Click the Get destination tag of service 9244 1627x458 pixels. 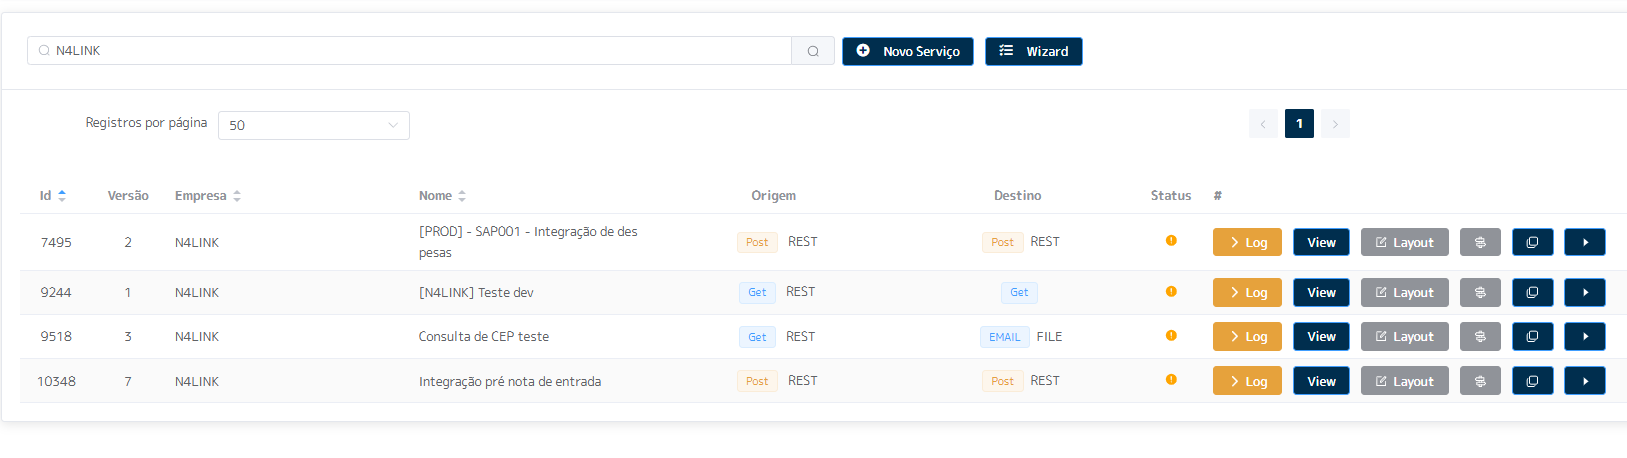(1019, 292)
